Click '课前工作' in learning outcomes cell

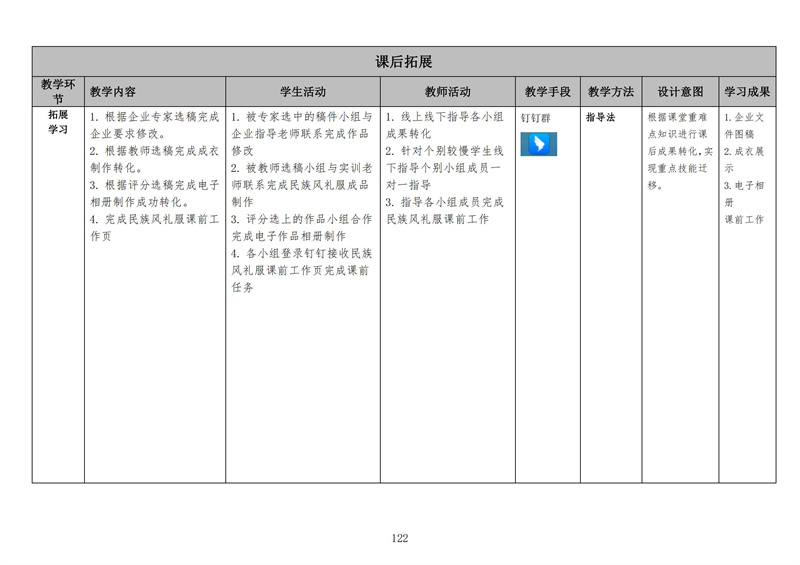(744, 219)
